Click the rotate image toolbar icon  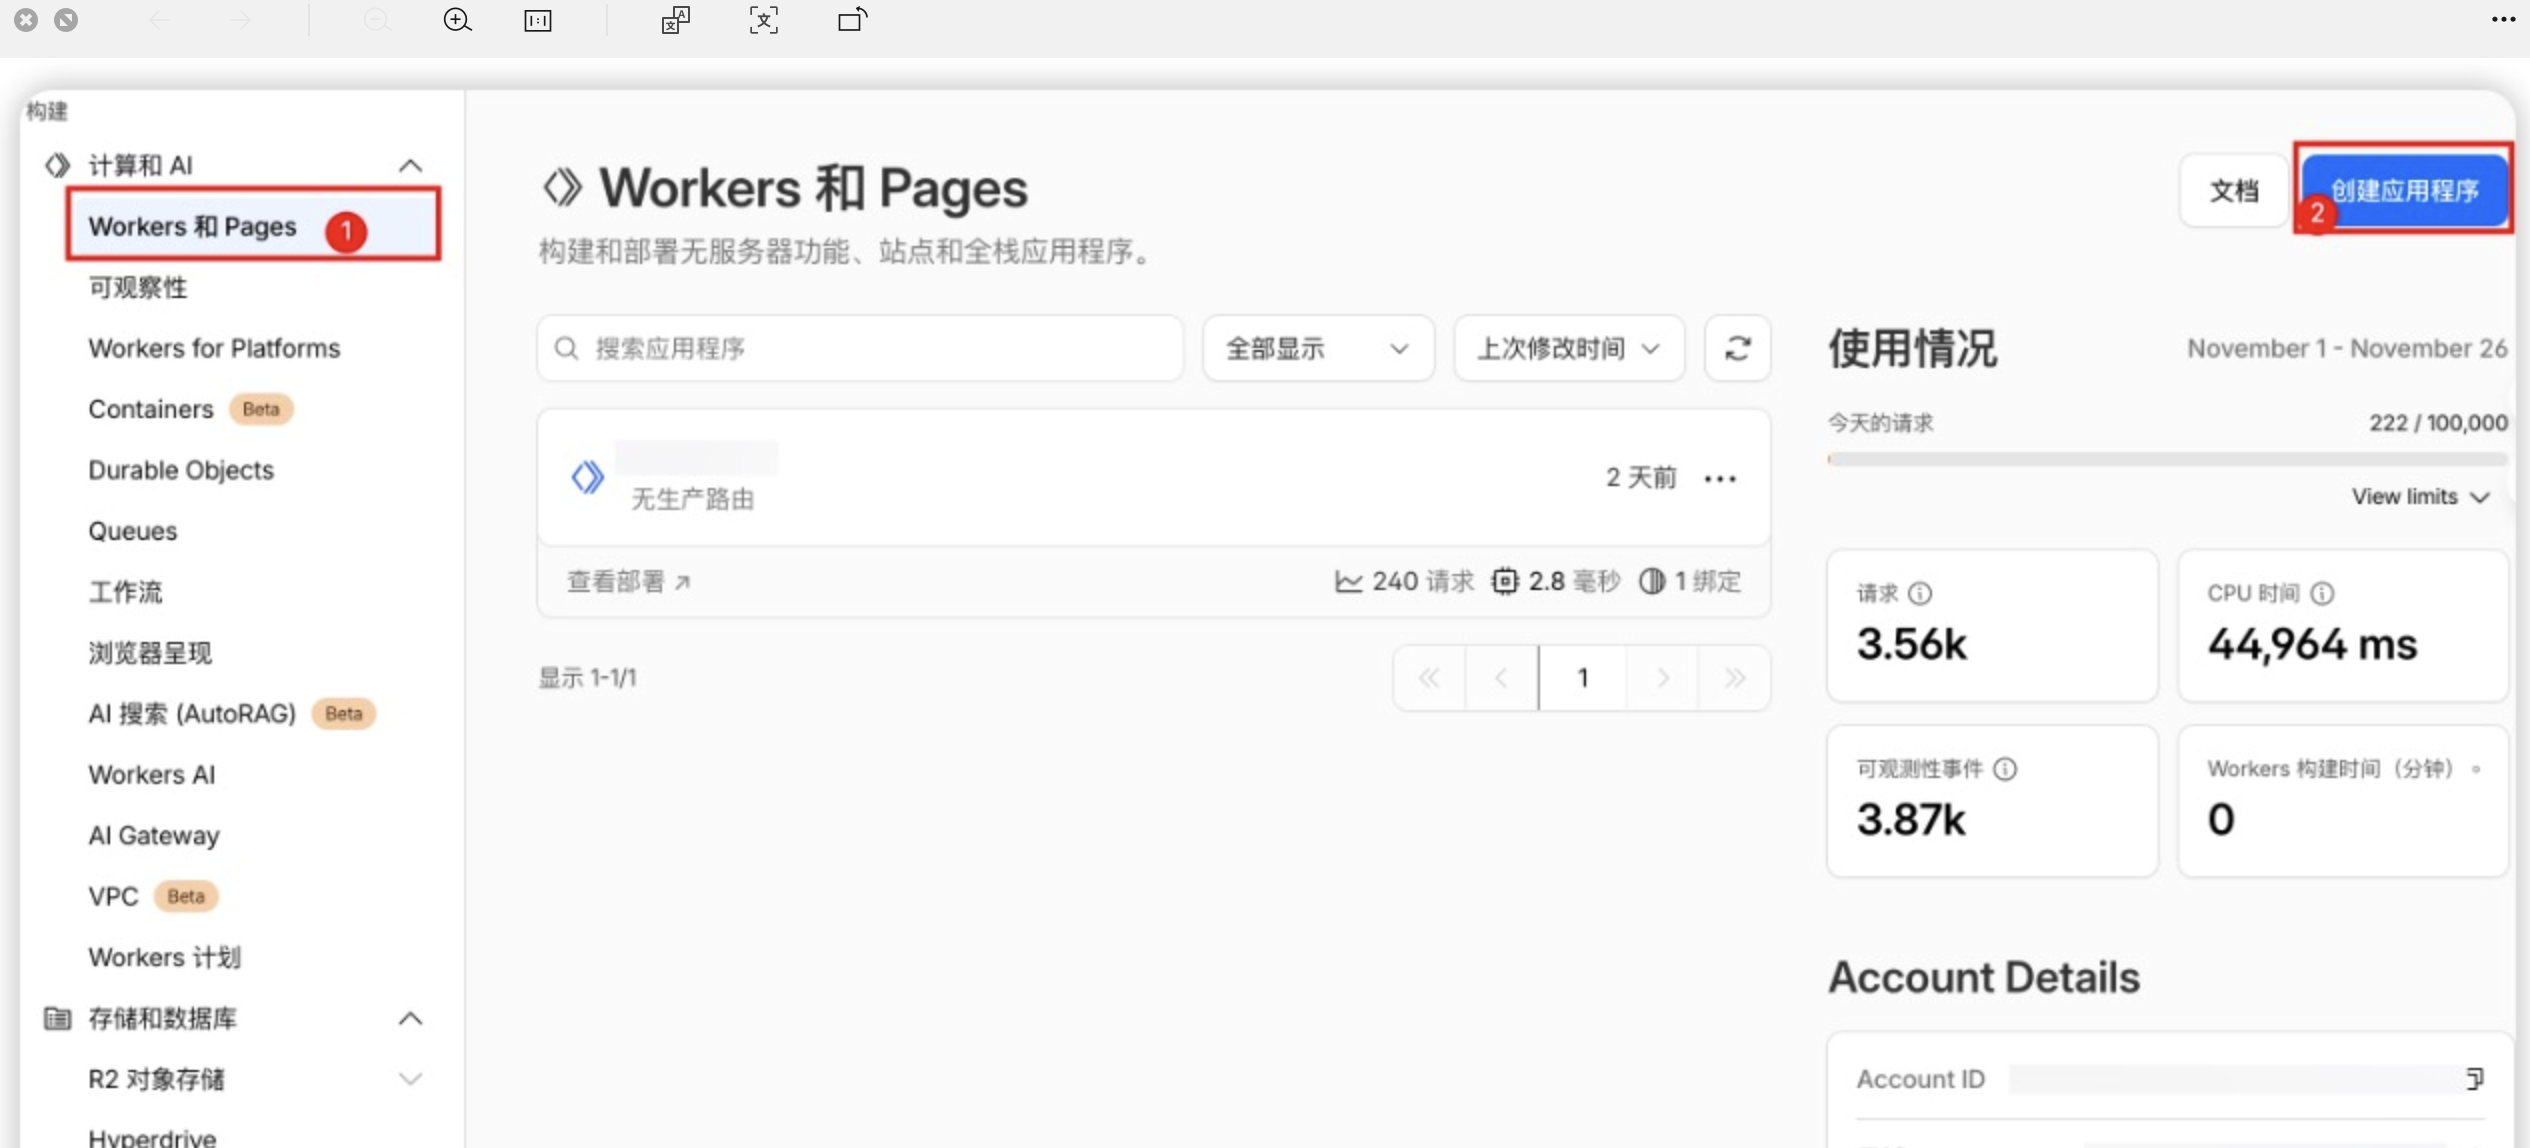click(x=852, y=20)
